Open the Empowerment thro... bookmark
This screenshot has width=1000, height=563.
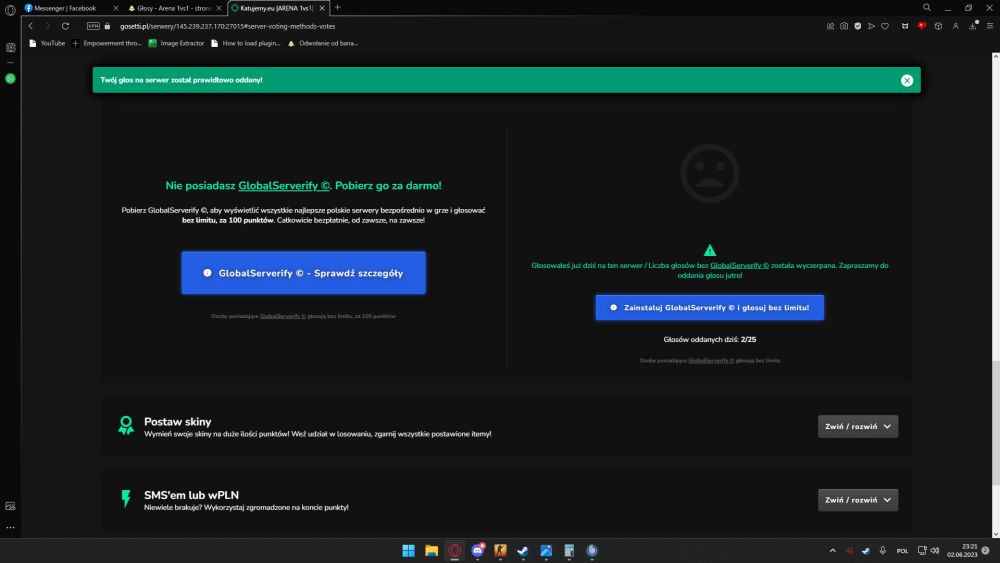[x=107, y=43]
